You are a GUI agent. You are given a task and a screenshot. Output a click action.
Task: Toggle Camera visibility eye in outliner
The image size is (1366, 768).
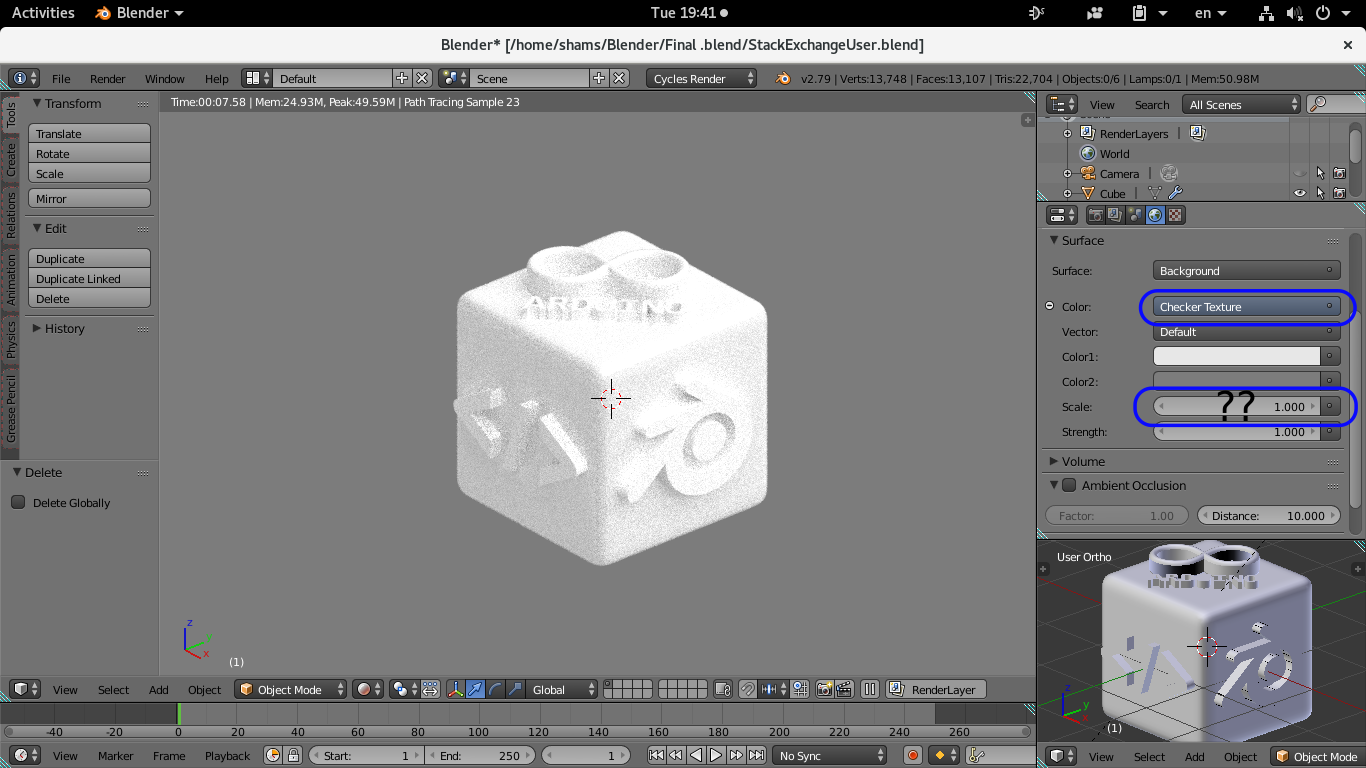(1300, 173)
